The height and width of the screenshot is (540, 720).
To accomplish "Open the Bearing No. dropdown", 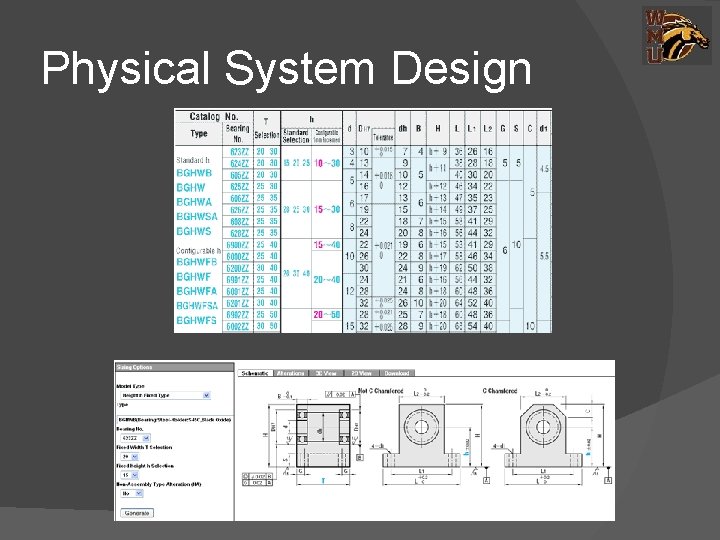I will coord(135,438).
